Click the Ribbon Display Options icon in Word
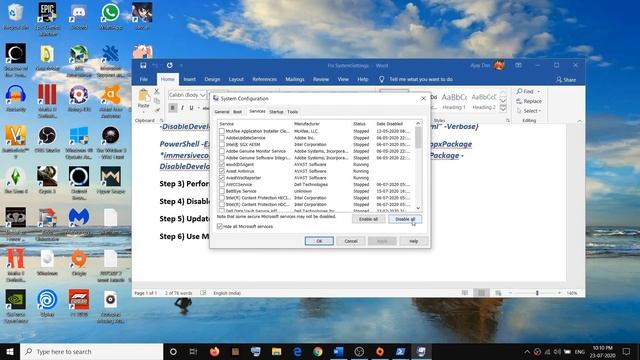 tap(518, 65)
